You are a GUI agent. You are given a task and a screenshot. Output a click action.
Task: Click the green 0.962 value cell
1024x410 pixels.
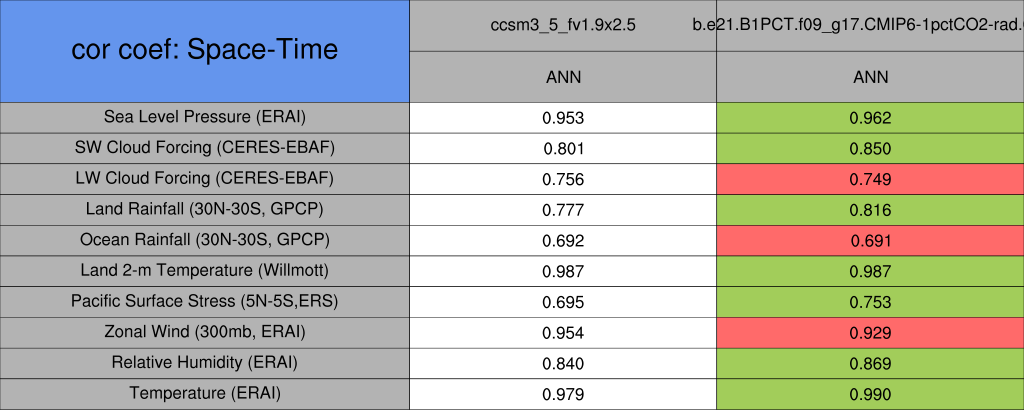(870, 117)
